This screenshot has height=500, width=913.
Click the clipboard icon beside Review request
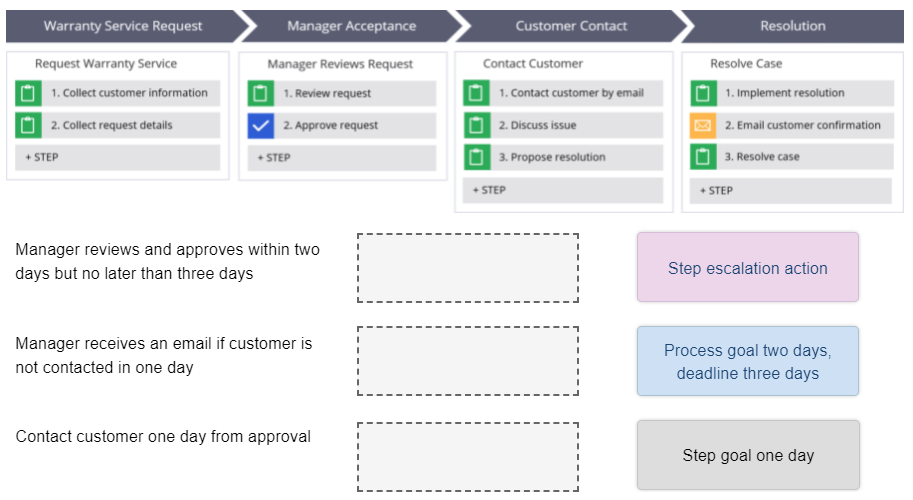coord(260,93)
